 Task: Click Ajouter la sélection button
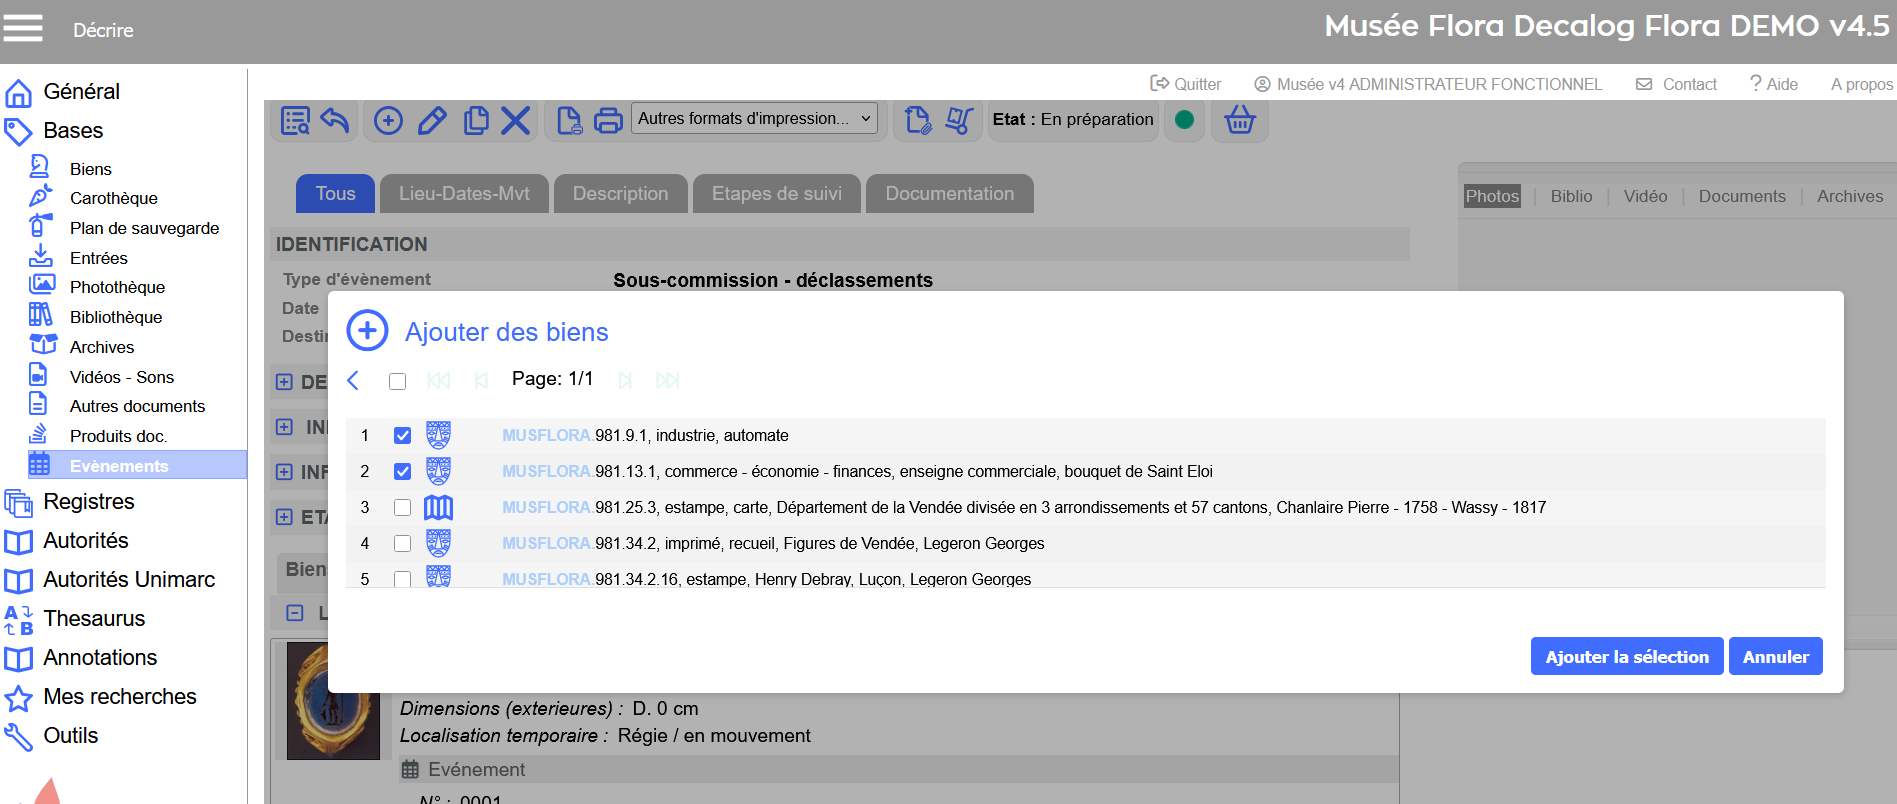pyautogui.click(x=1626, y=657)
